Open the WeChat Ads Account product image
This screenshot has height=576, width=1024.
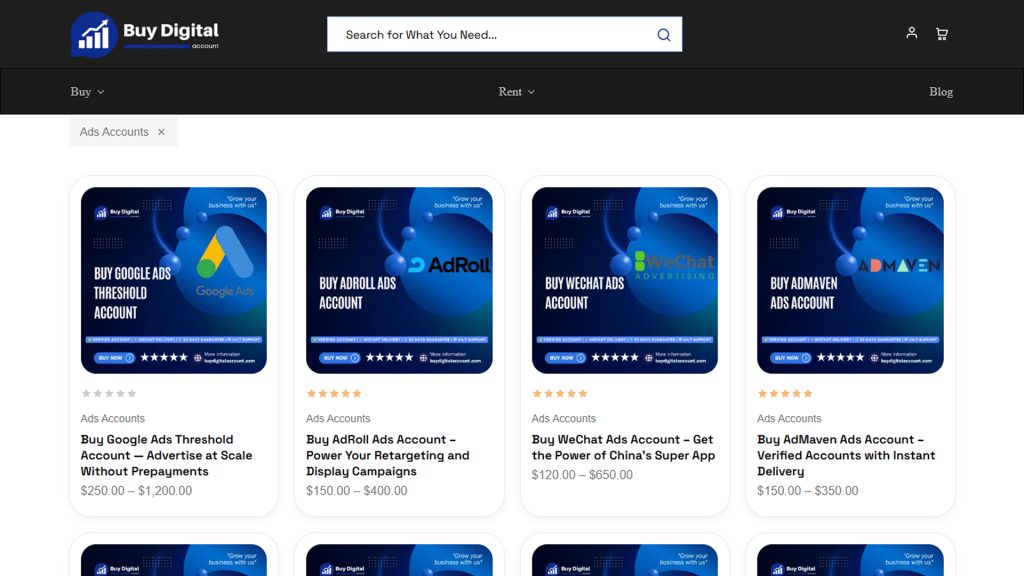coord(624,280)
